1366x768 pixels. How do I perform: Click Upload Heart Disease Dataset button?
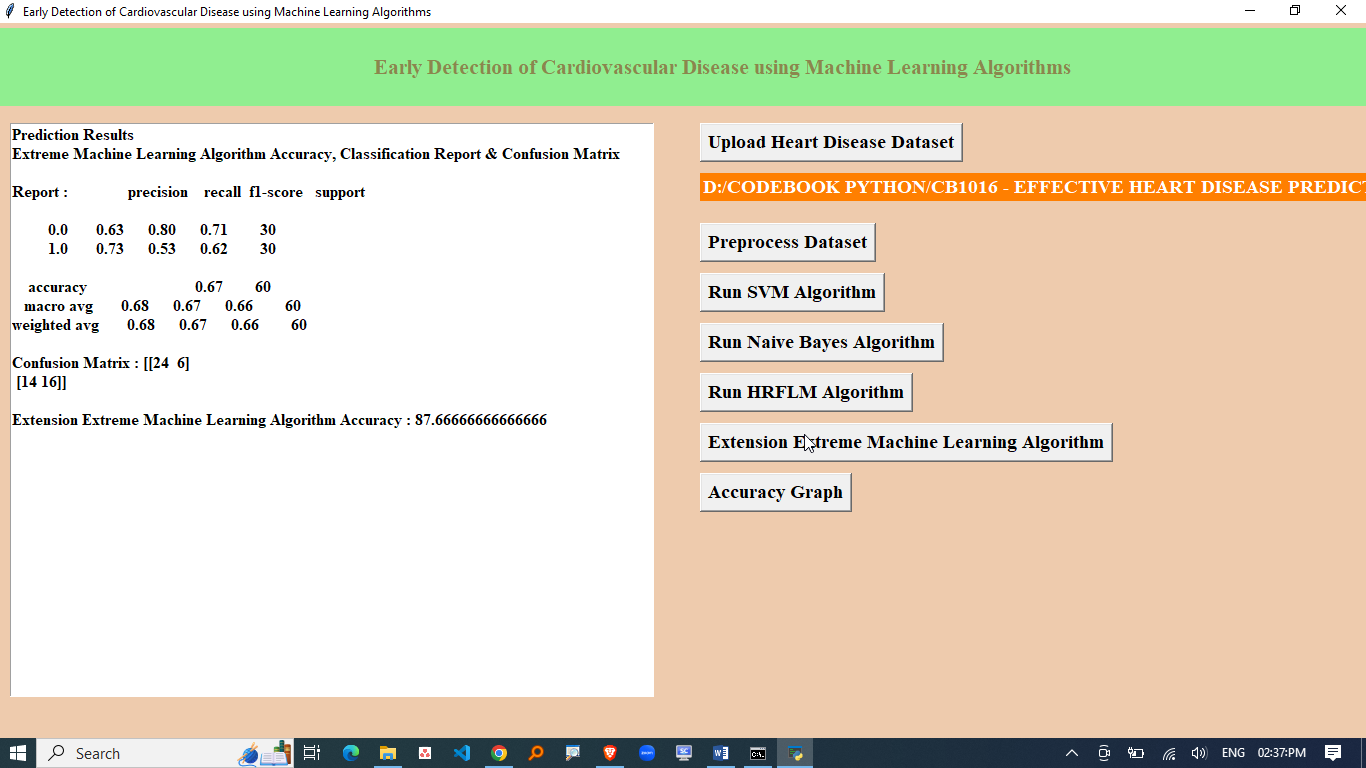831,142
